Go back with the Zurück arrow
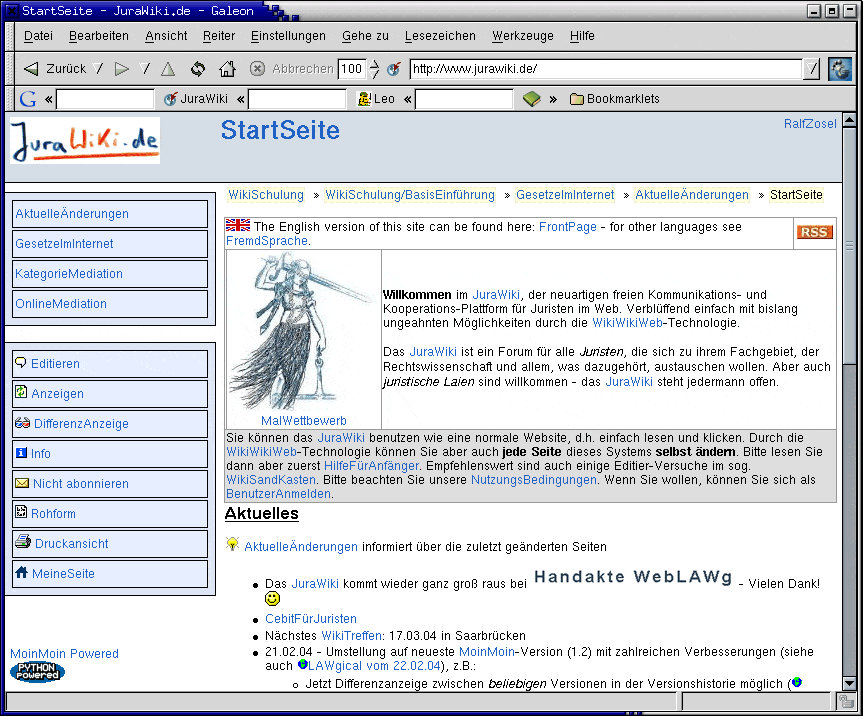Viewport: 863px width, 716px height. click(31, 69)
